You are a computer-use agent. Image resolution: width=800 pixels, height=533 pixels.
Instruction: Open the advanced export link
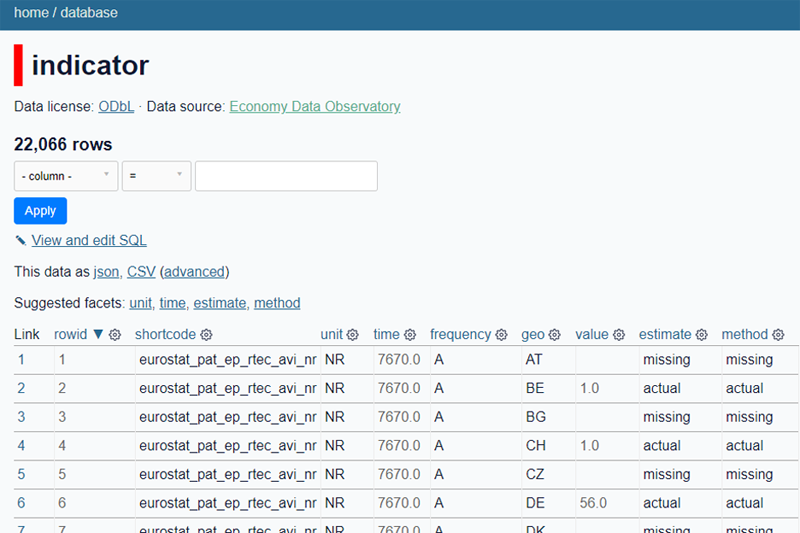194,272
